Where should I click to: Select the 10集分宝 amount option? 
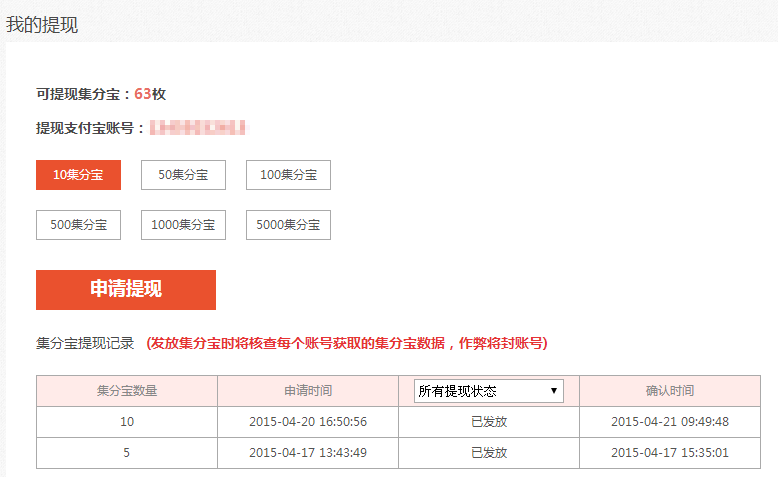pos(78,175)
